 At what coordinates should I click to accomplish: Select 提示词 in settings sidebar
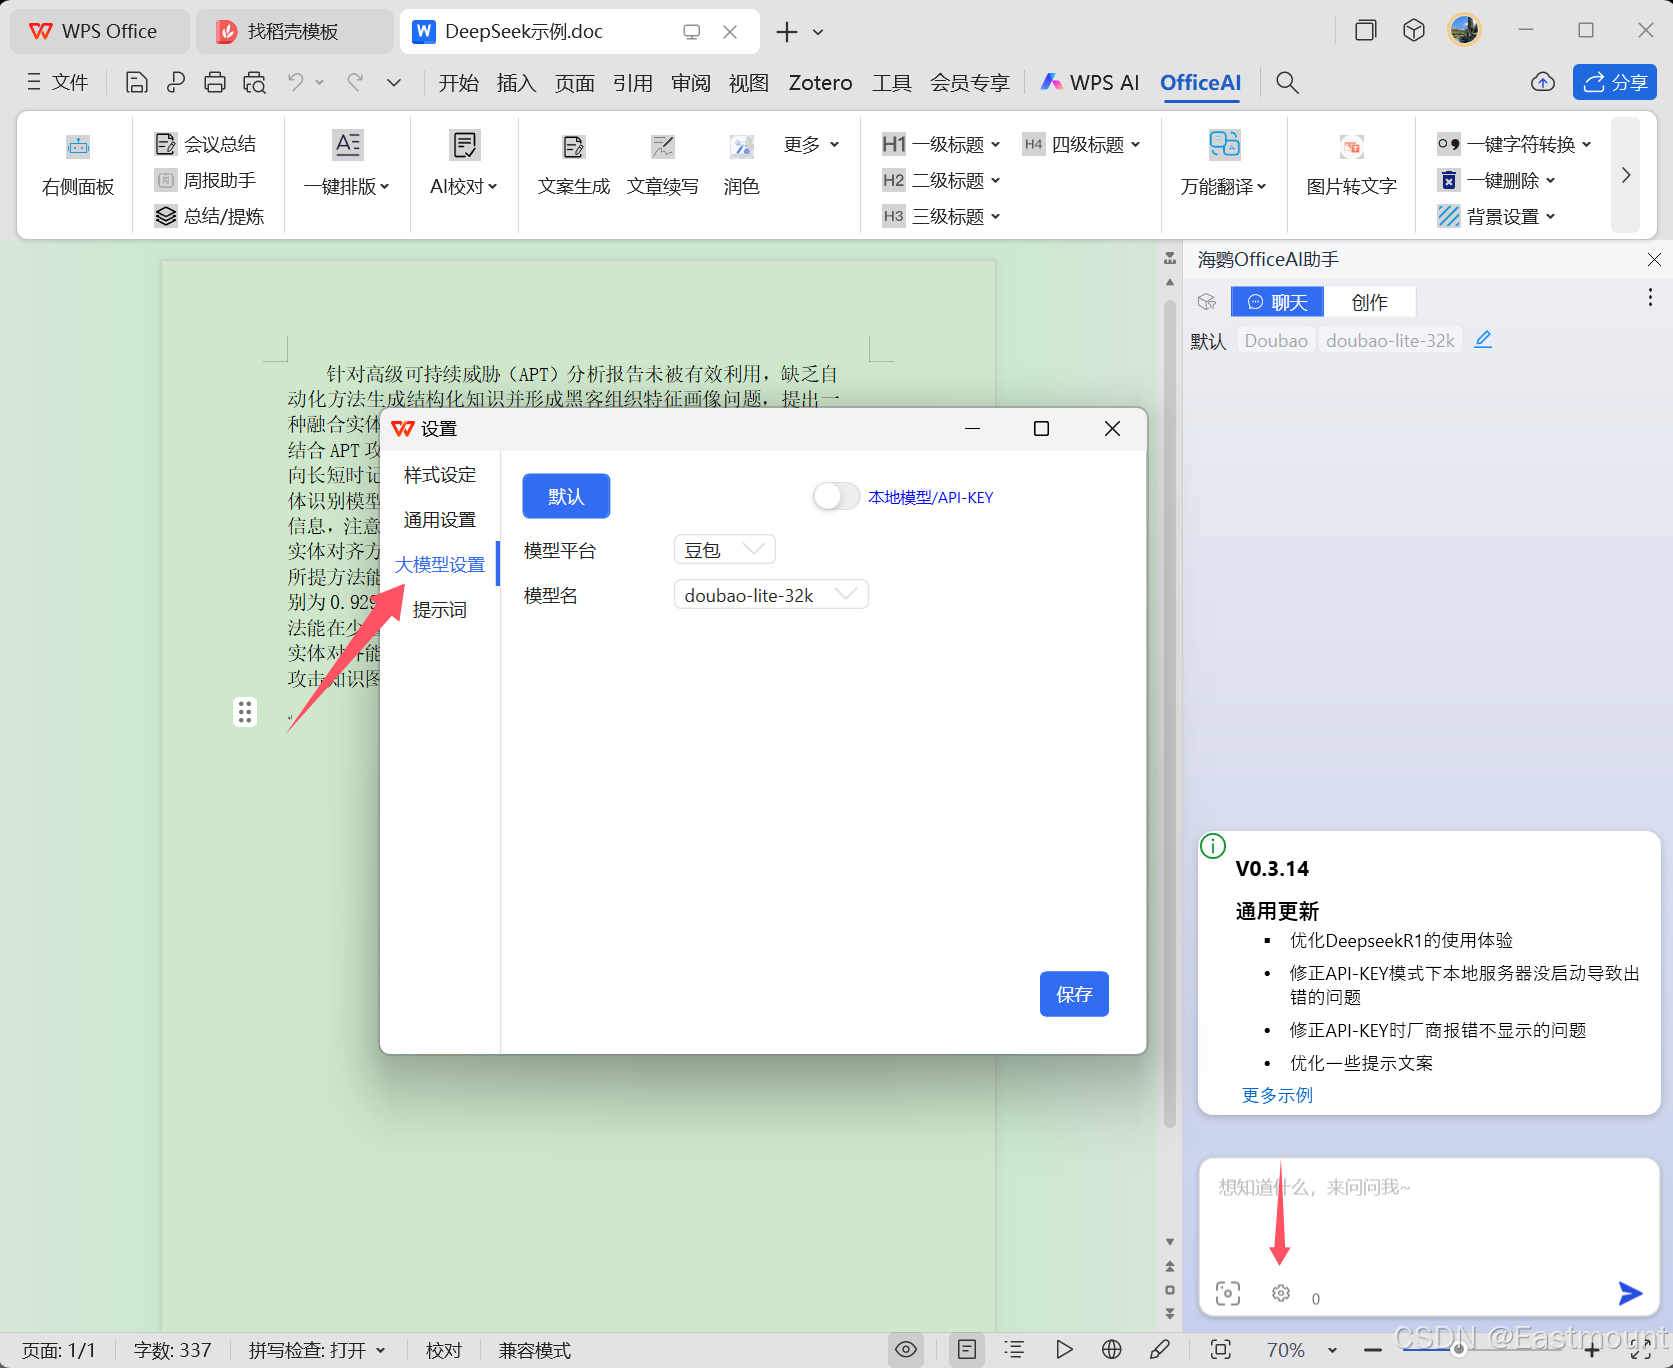click(440, 610)
